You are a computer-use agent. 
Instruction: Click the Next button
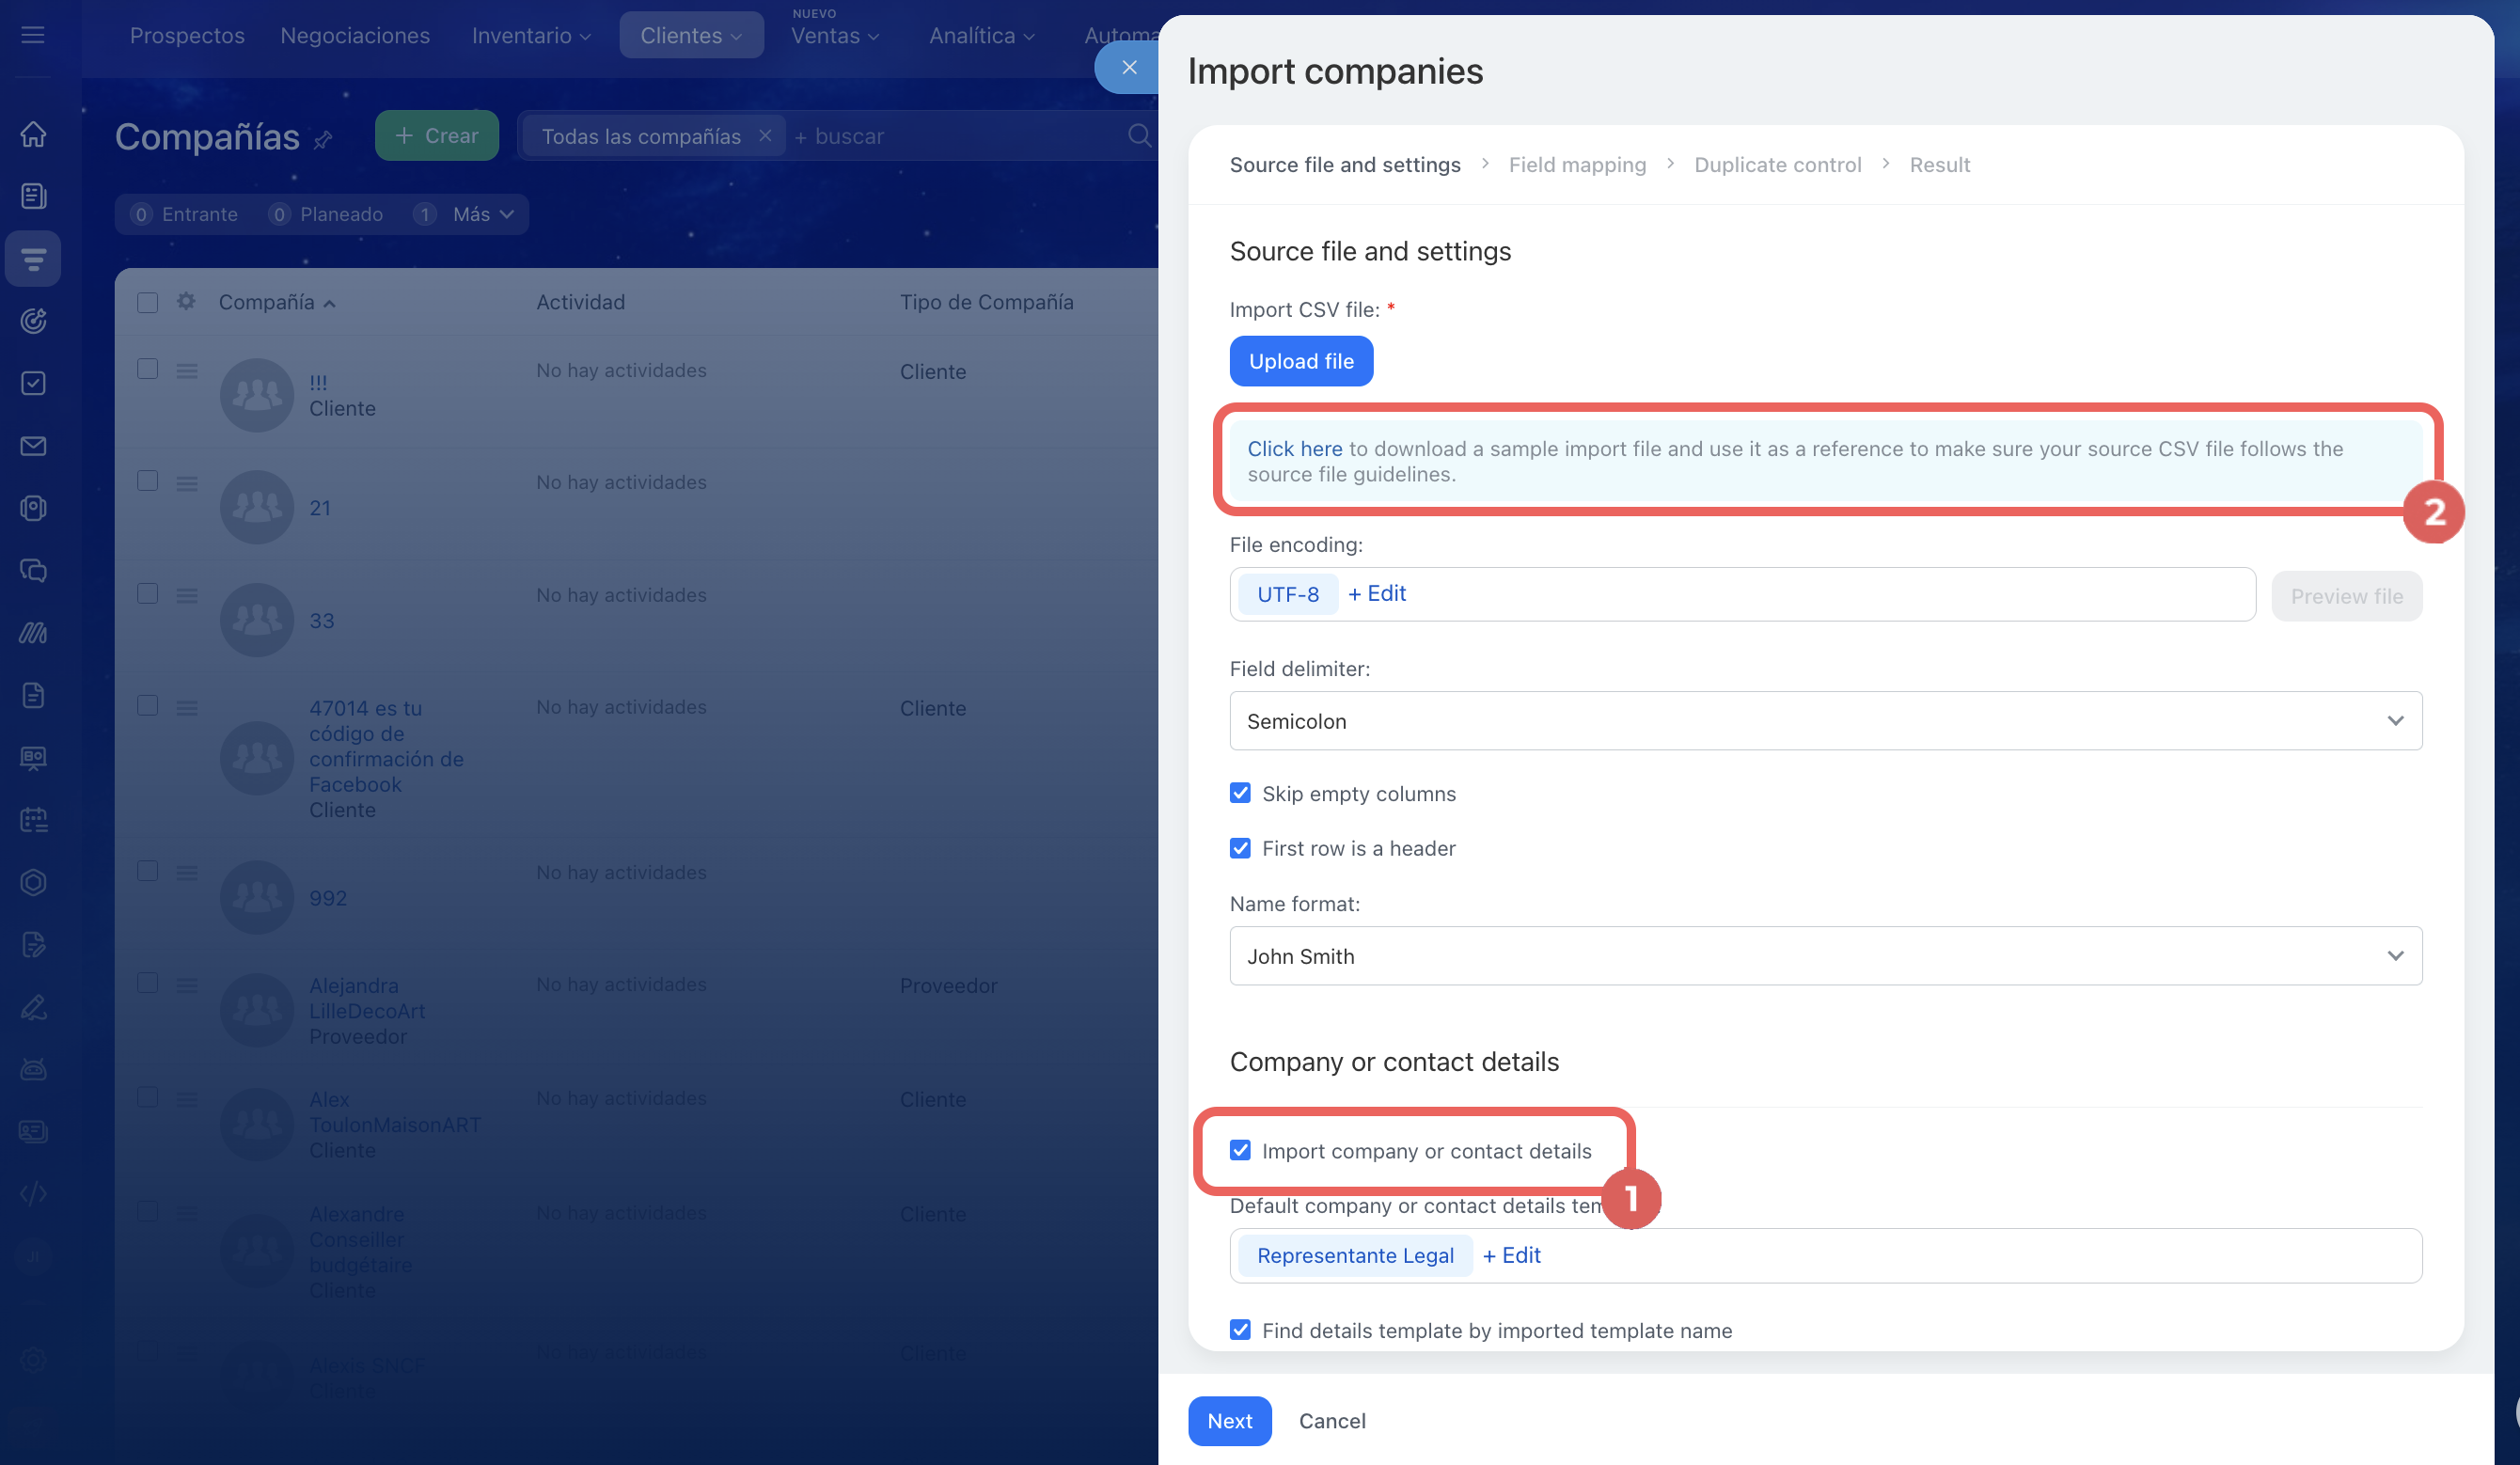1229,1421
